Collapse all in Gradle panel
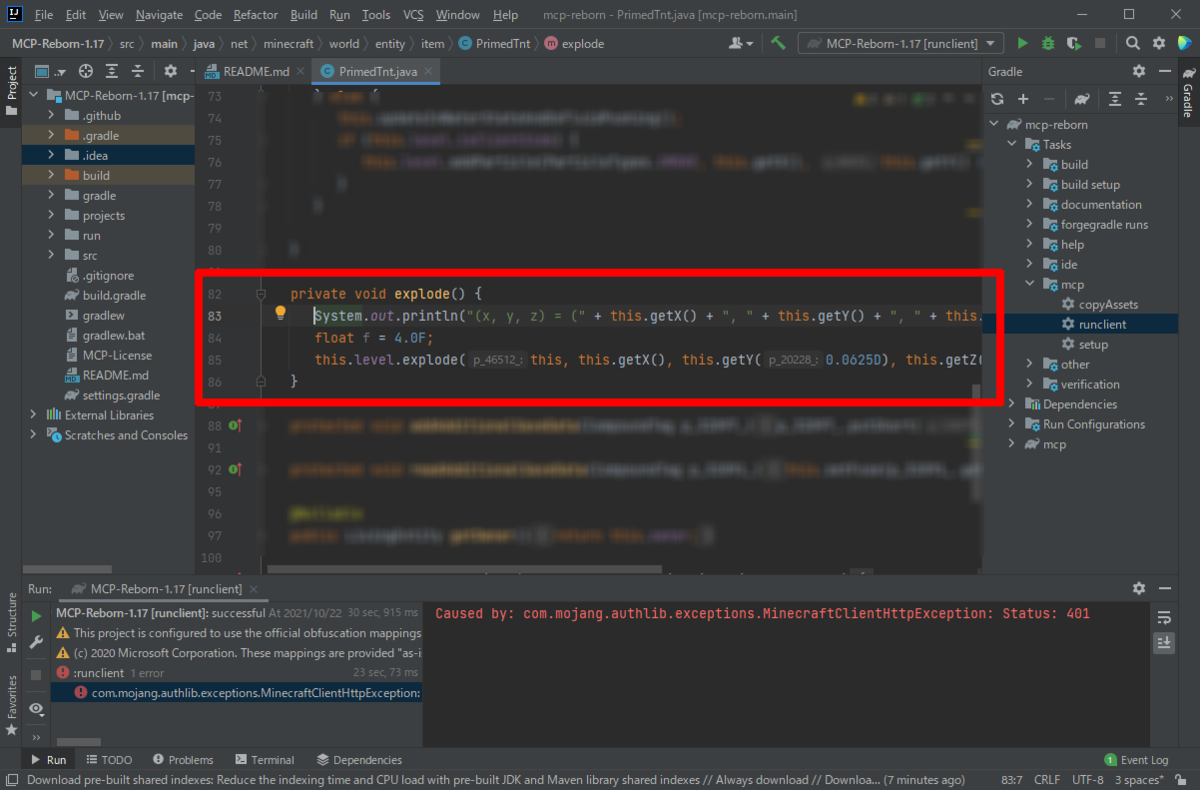This screenshot has width=1200, height=790. 1141,98
